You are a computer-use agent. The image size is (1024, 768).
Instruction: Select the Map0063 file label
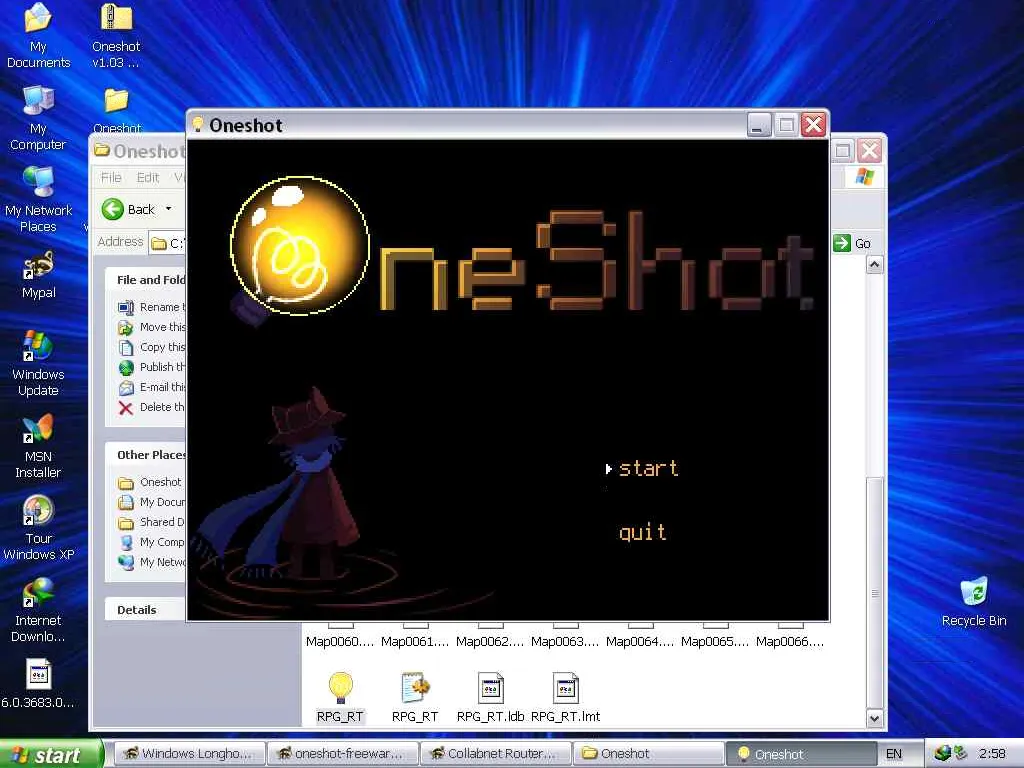click(565, 641)
